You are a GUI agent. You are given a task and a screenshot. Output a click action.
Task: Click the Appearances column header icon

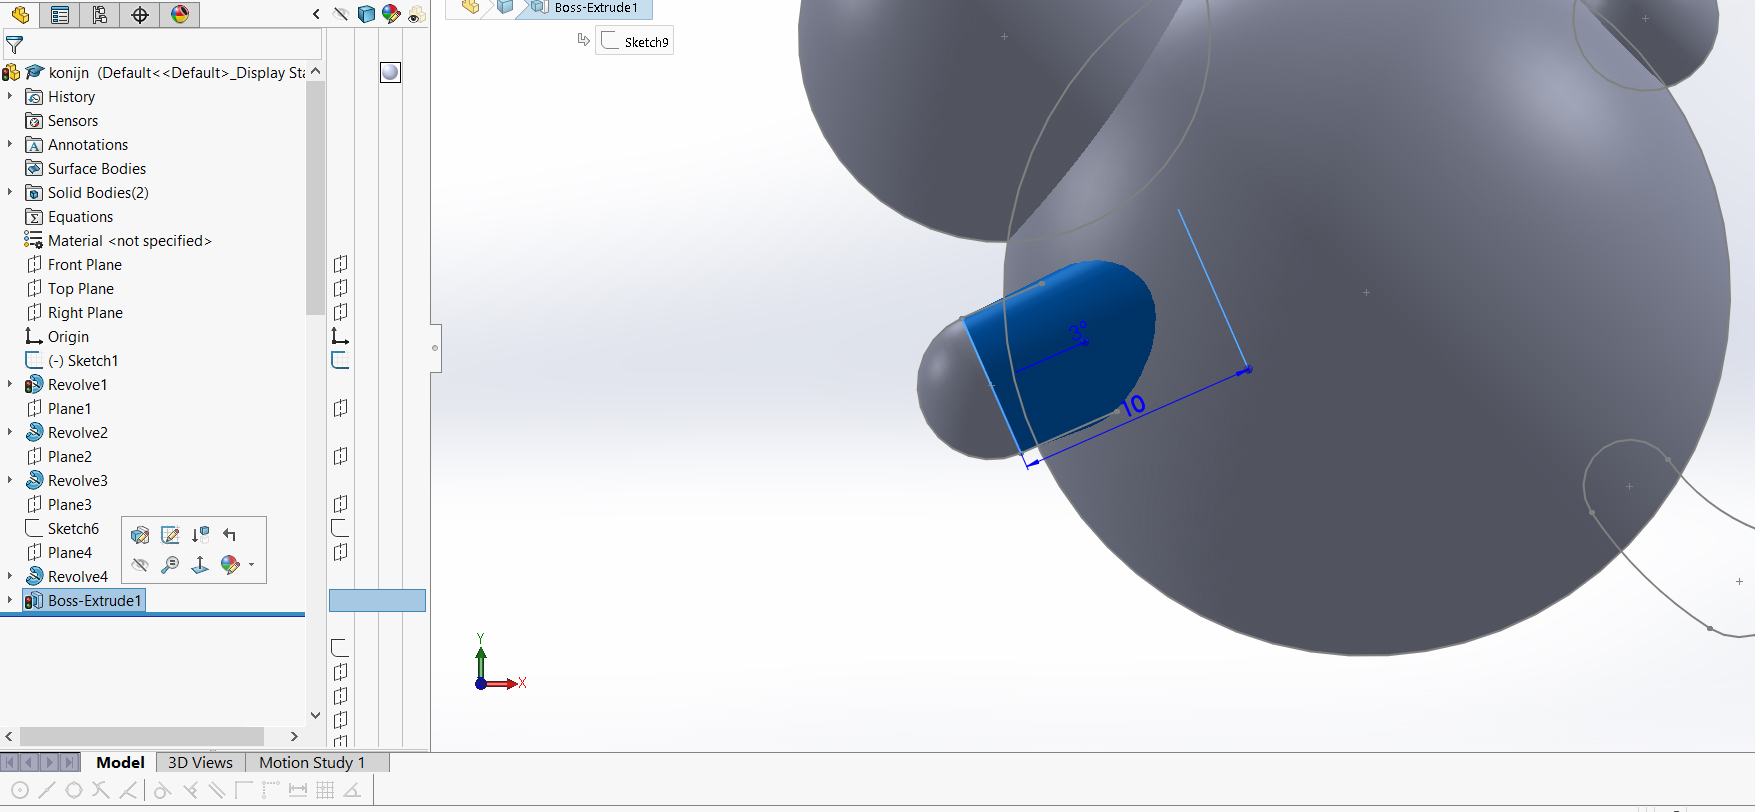point(391,14)
